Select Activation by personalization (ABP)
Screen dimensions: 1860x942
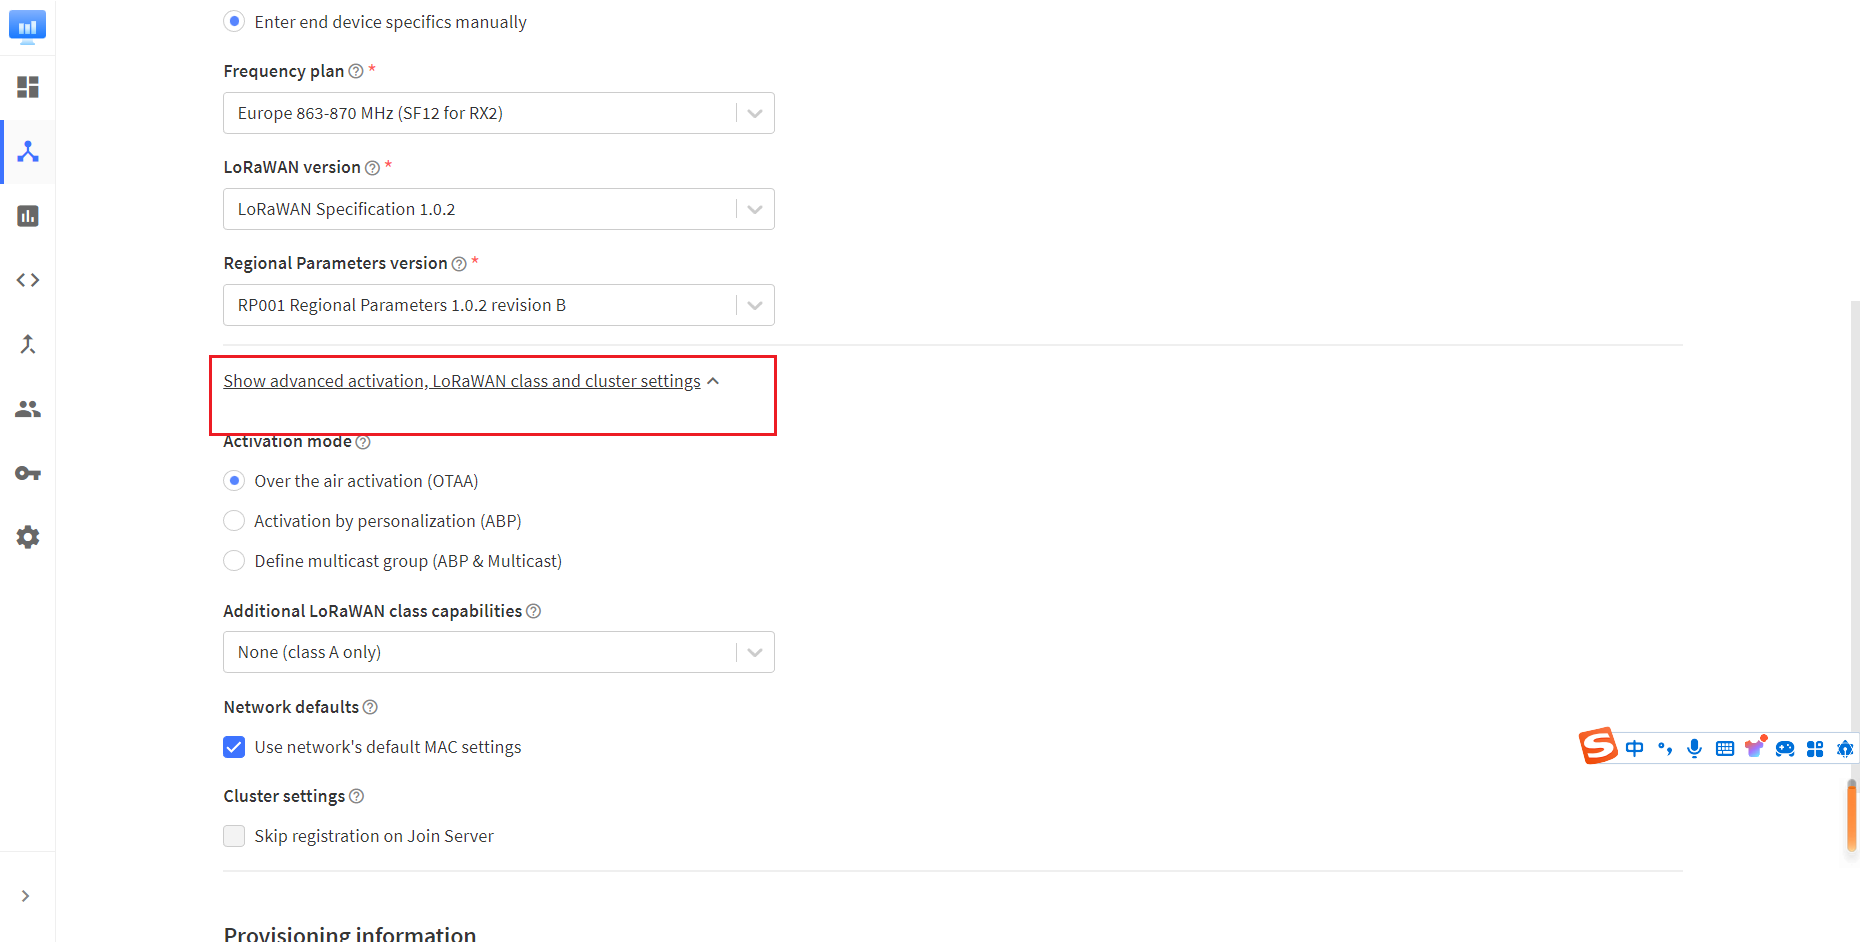coord(234,521)
